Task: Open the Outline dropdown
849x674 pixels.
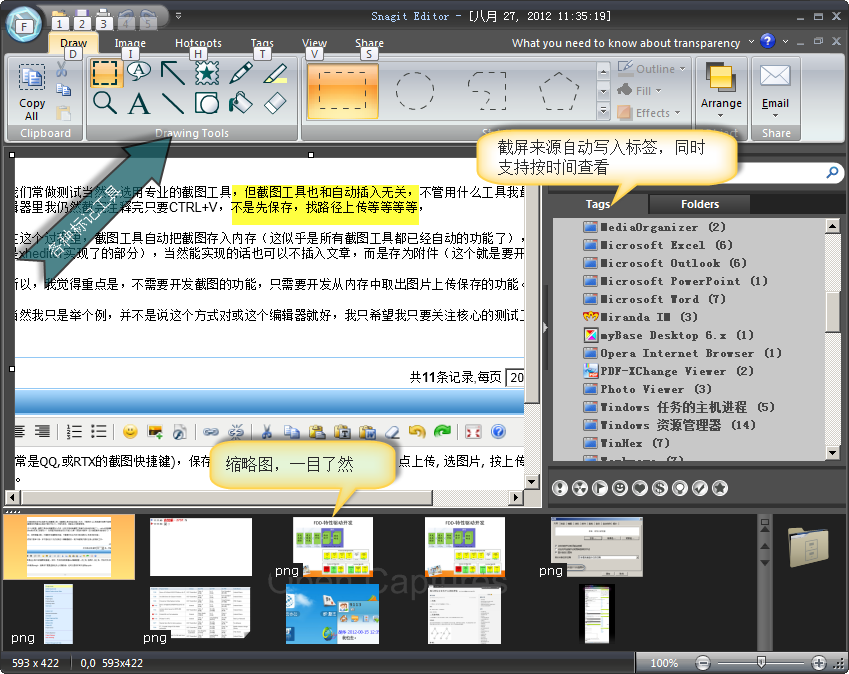Action: coord(653,69)
